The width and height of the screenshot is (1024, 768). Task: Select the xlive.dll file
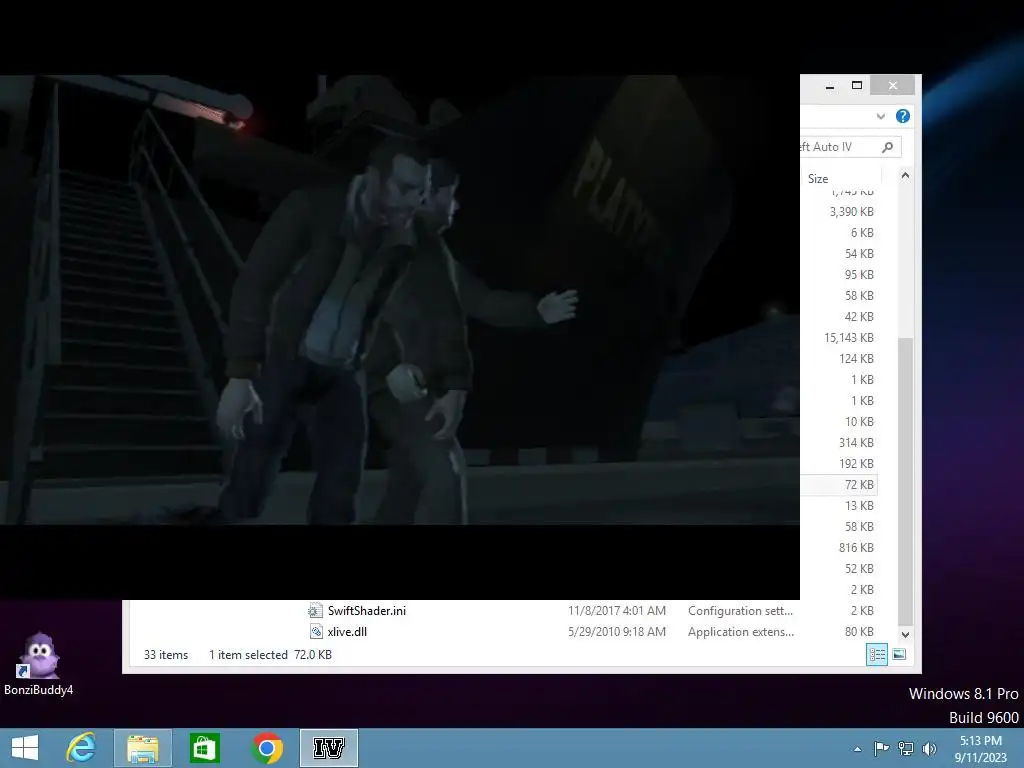coord(347,632)
